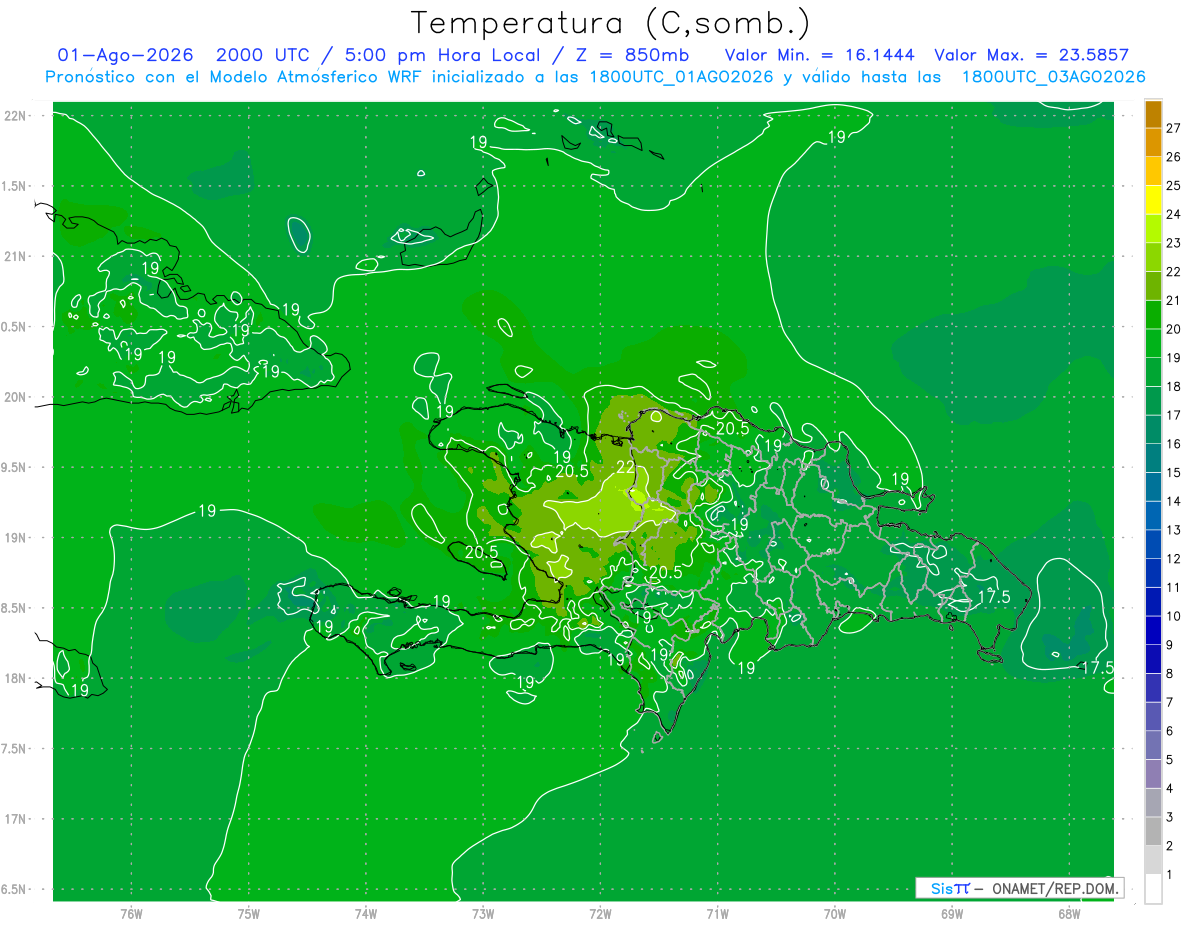Screen dimensions: 1200x927
Task: Click the '69W' longitude axis label
Action: (x=952, y=914)
